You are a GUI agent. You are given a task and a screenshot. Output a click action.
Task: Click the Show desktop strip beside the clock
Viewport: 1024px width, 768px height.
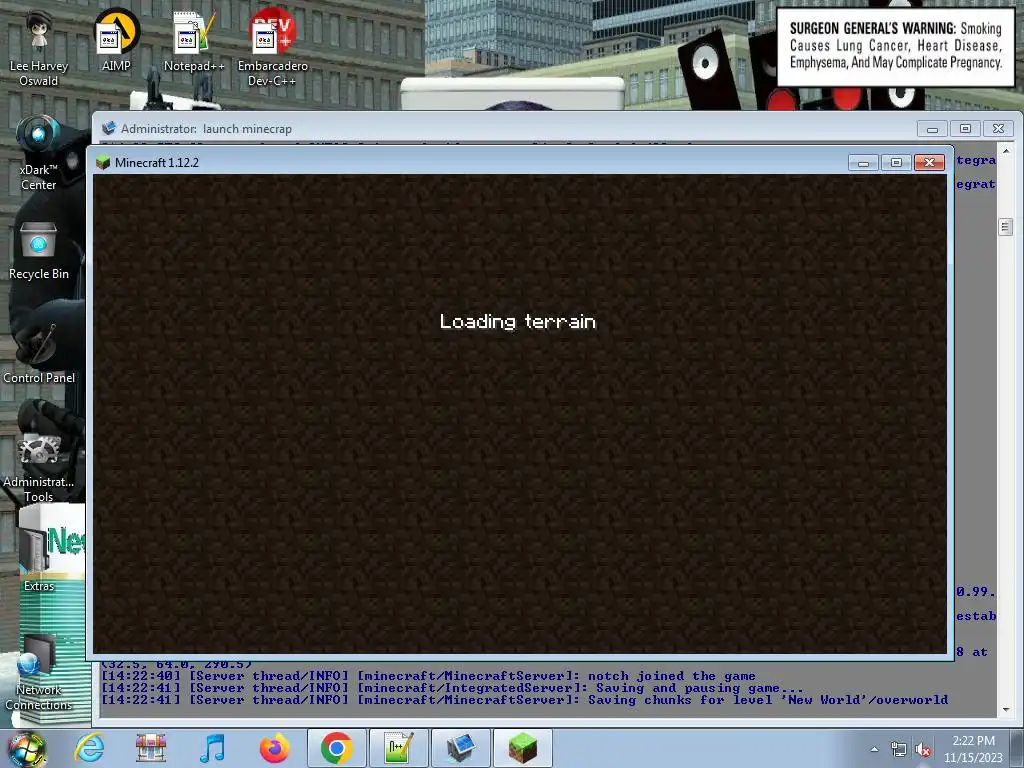coord(1017,748)
